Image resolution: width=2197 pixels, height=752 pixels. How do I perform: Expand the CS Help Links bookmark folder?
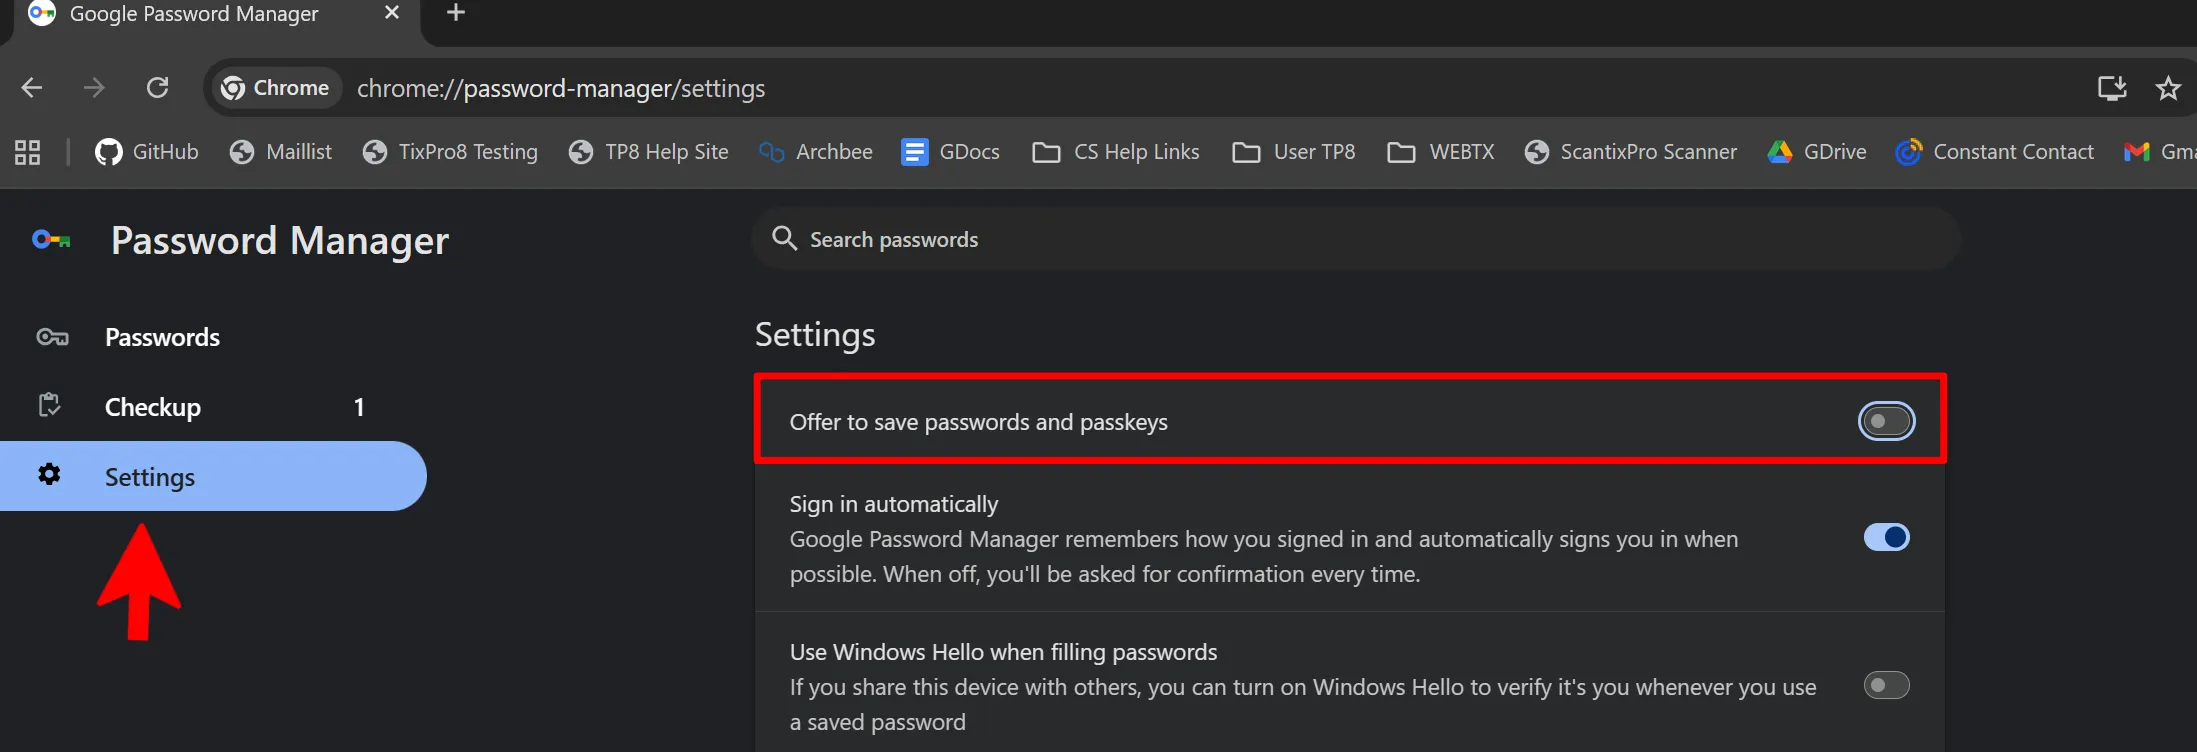[x=1116, y=152]
